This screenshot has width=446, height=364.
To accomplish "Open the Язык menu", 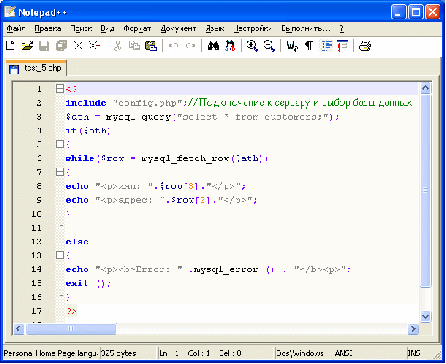I will [215, 29].
